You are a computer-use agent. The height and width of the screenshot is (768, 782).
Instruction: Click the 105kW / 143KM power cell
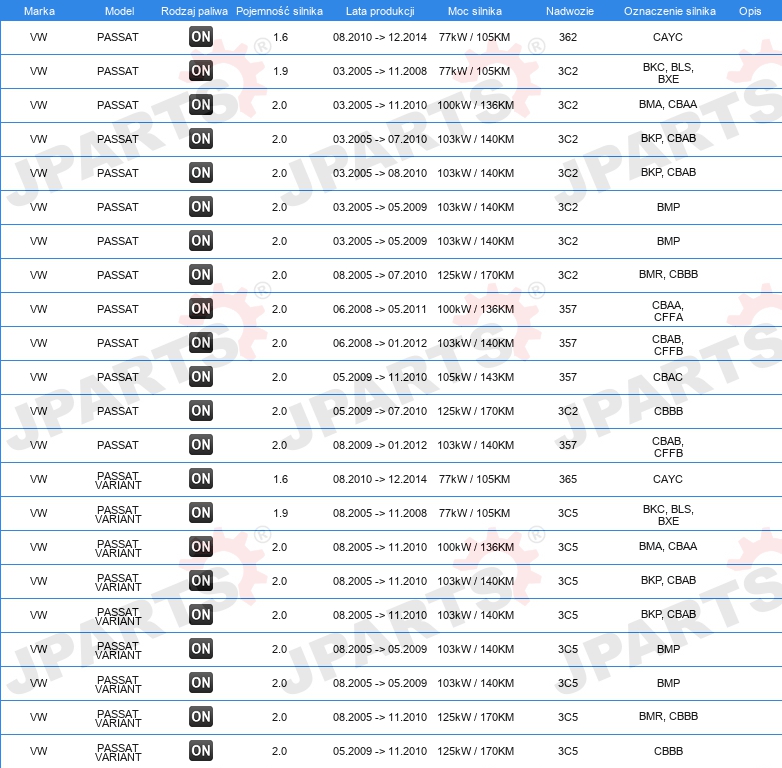[475, 377]
